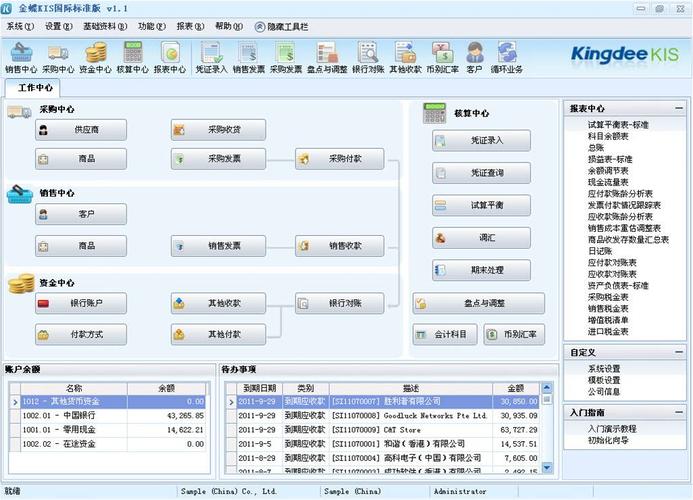This screenshot has height=500, width=693.
Task: Click the 凭证查询 button
Action: coord(481,173)
